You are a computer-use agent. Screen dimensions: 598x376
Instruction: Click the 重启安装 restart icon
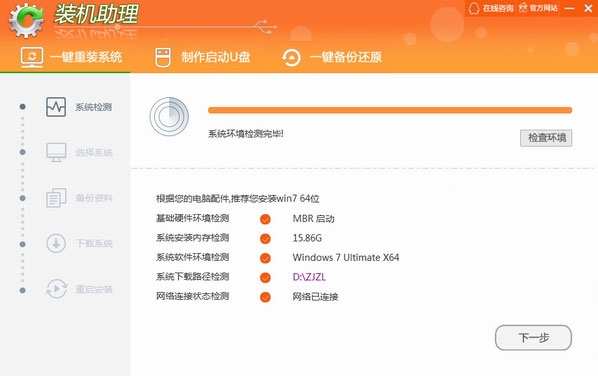click(56, 289)
